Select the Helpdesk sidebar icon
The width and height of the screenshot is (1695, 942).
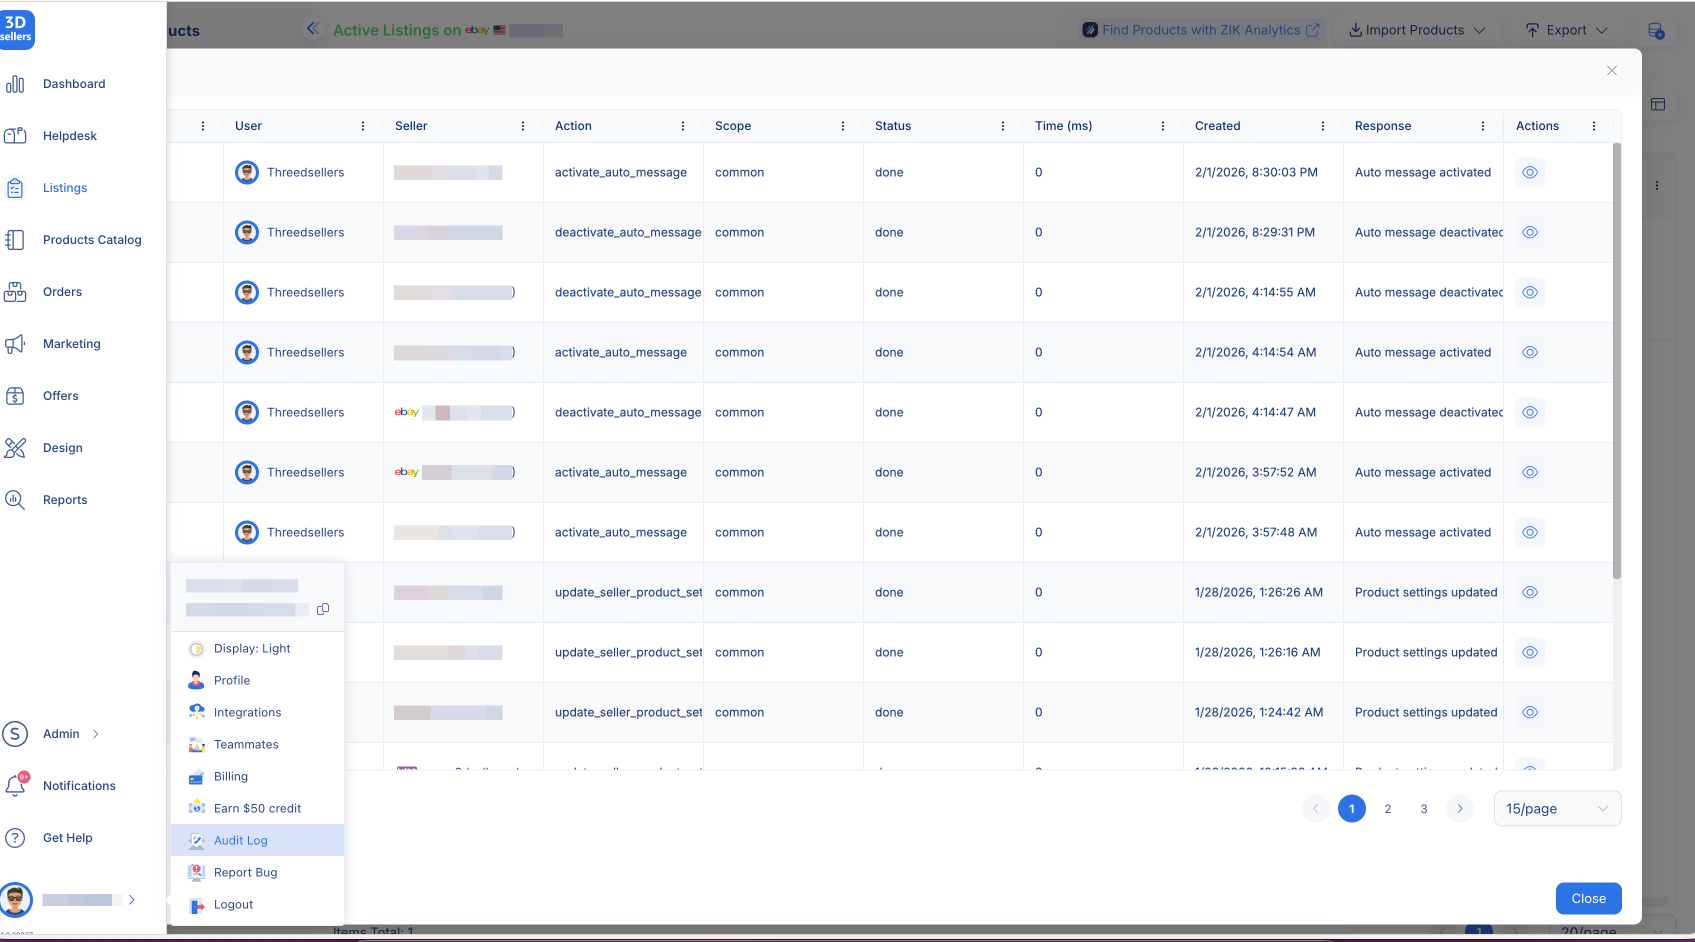click(16, 135)
